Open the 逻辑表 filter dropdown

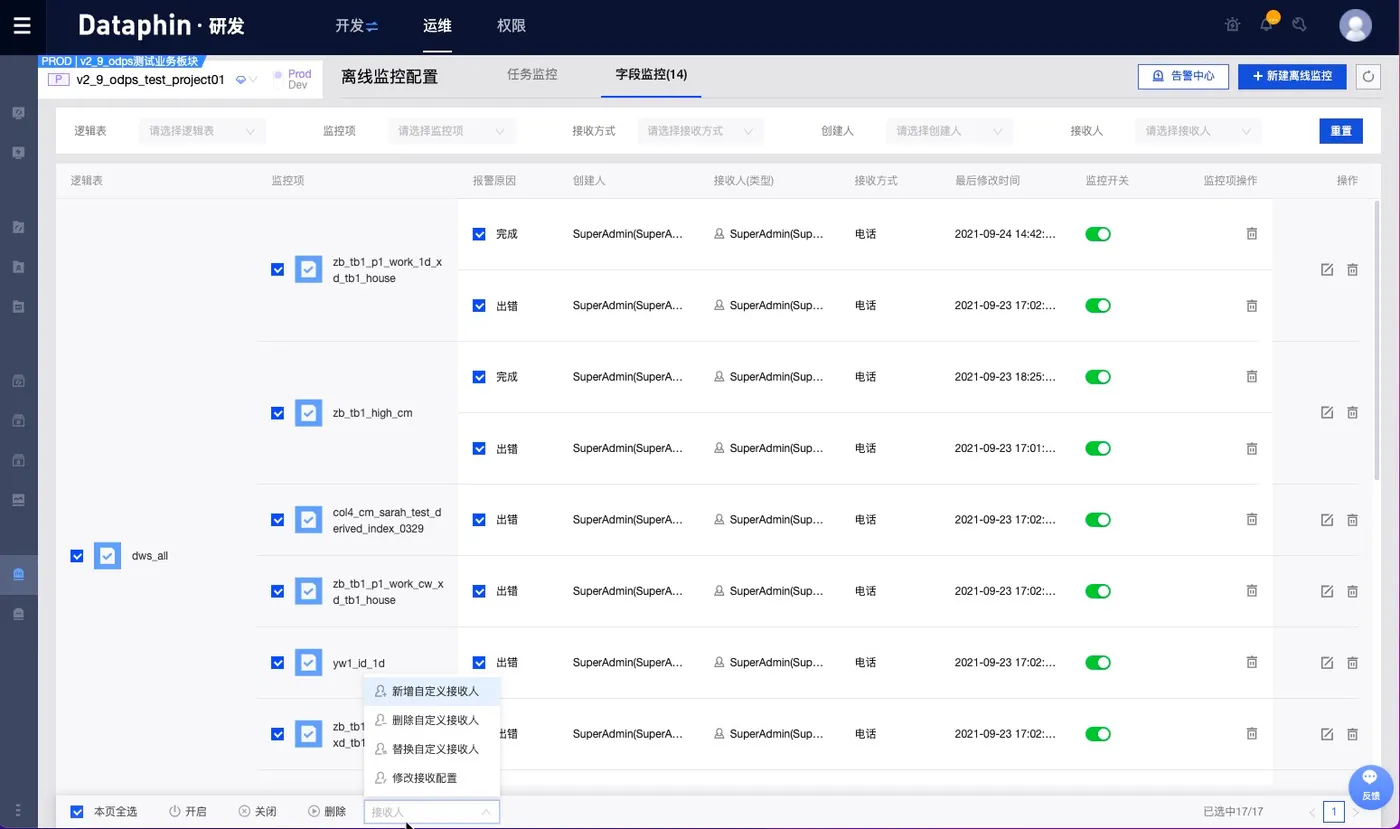coord(203,131)
